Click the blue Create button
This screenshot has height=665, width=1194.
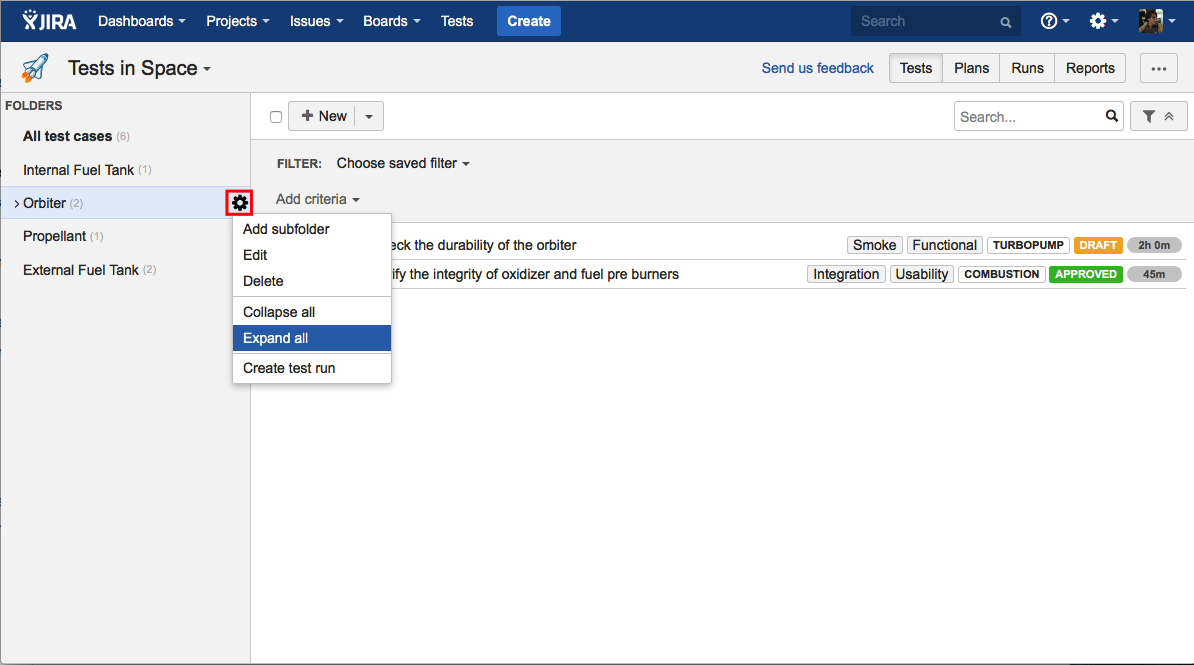pos(528,21)
